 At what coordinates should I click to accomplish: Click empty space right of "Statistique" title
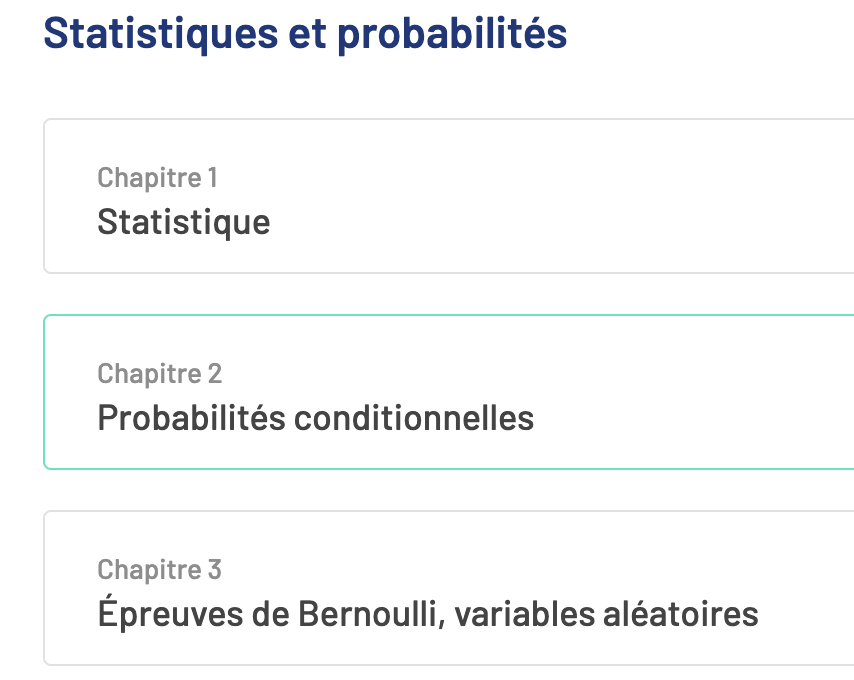pos(560,221)
